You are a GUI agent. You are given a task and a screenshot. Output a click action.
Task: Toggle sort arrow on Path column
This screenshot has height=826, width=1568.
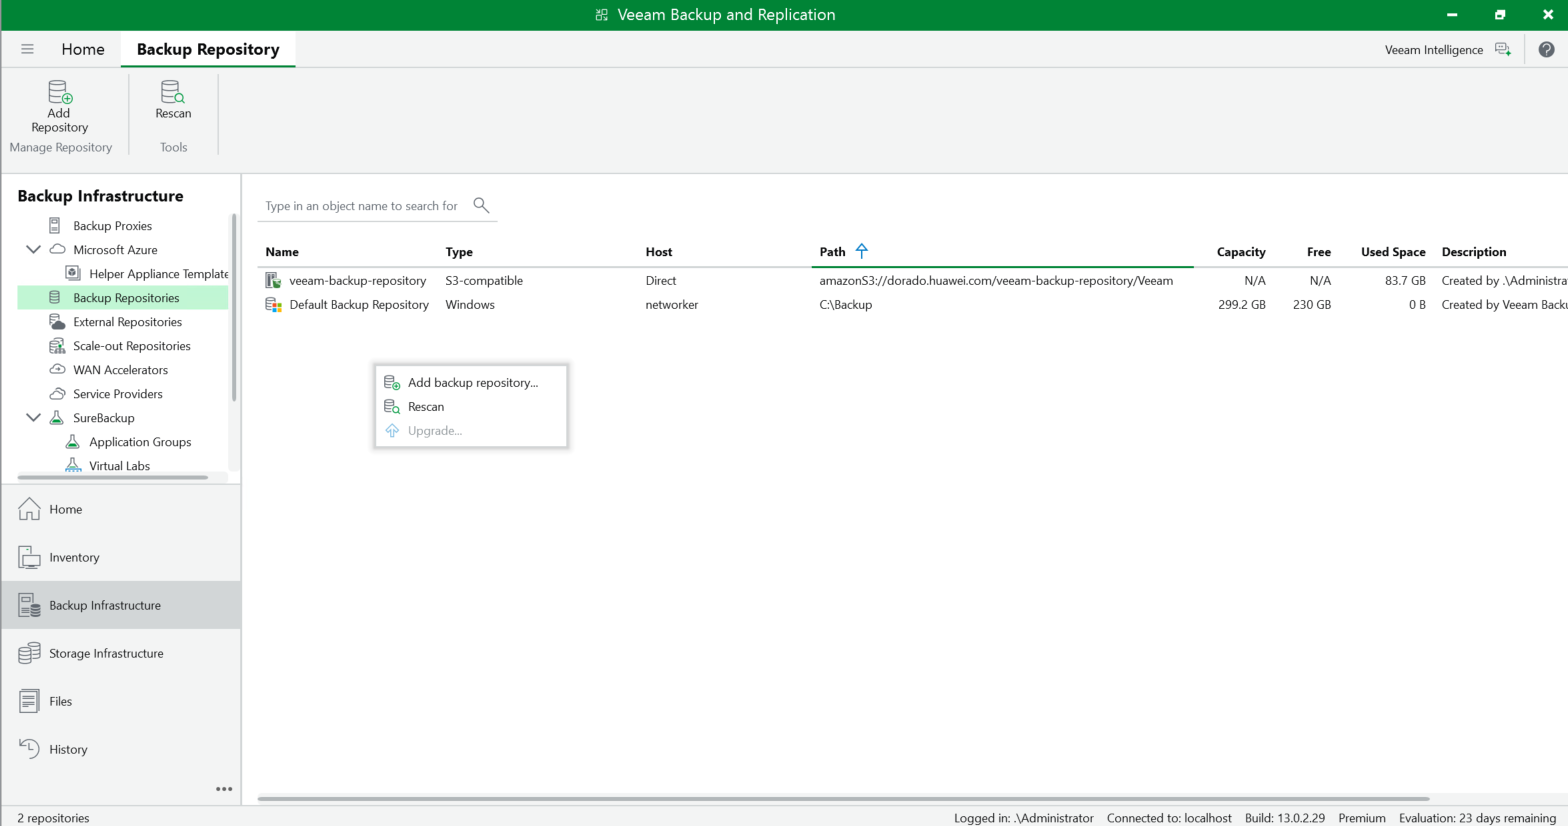pyautogui.click(x=862, y=252)
